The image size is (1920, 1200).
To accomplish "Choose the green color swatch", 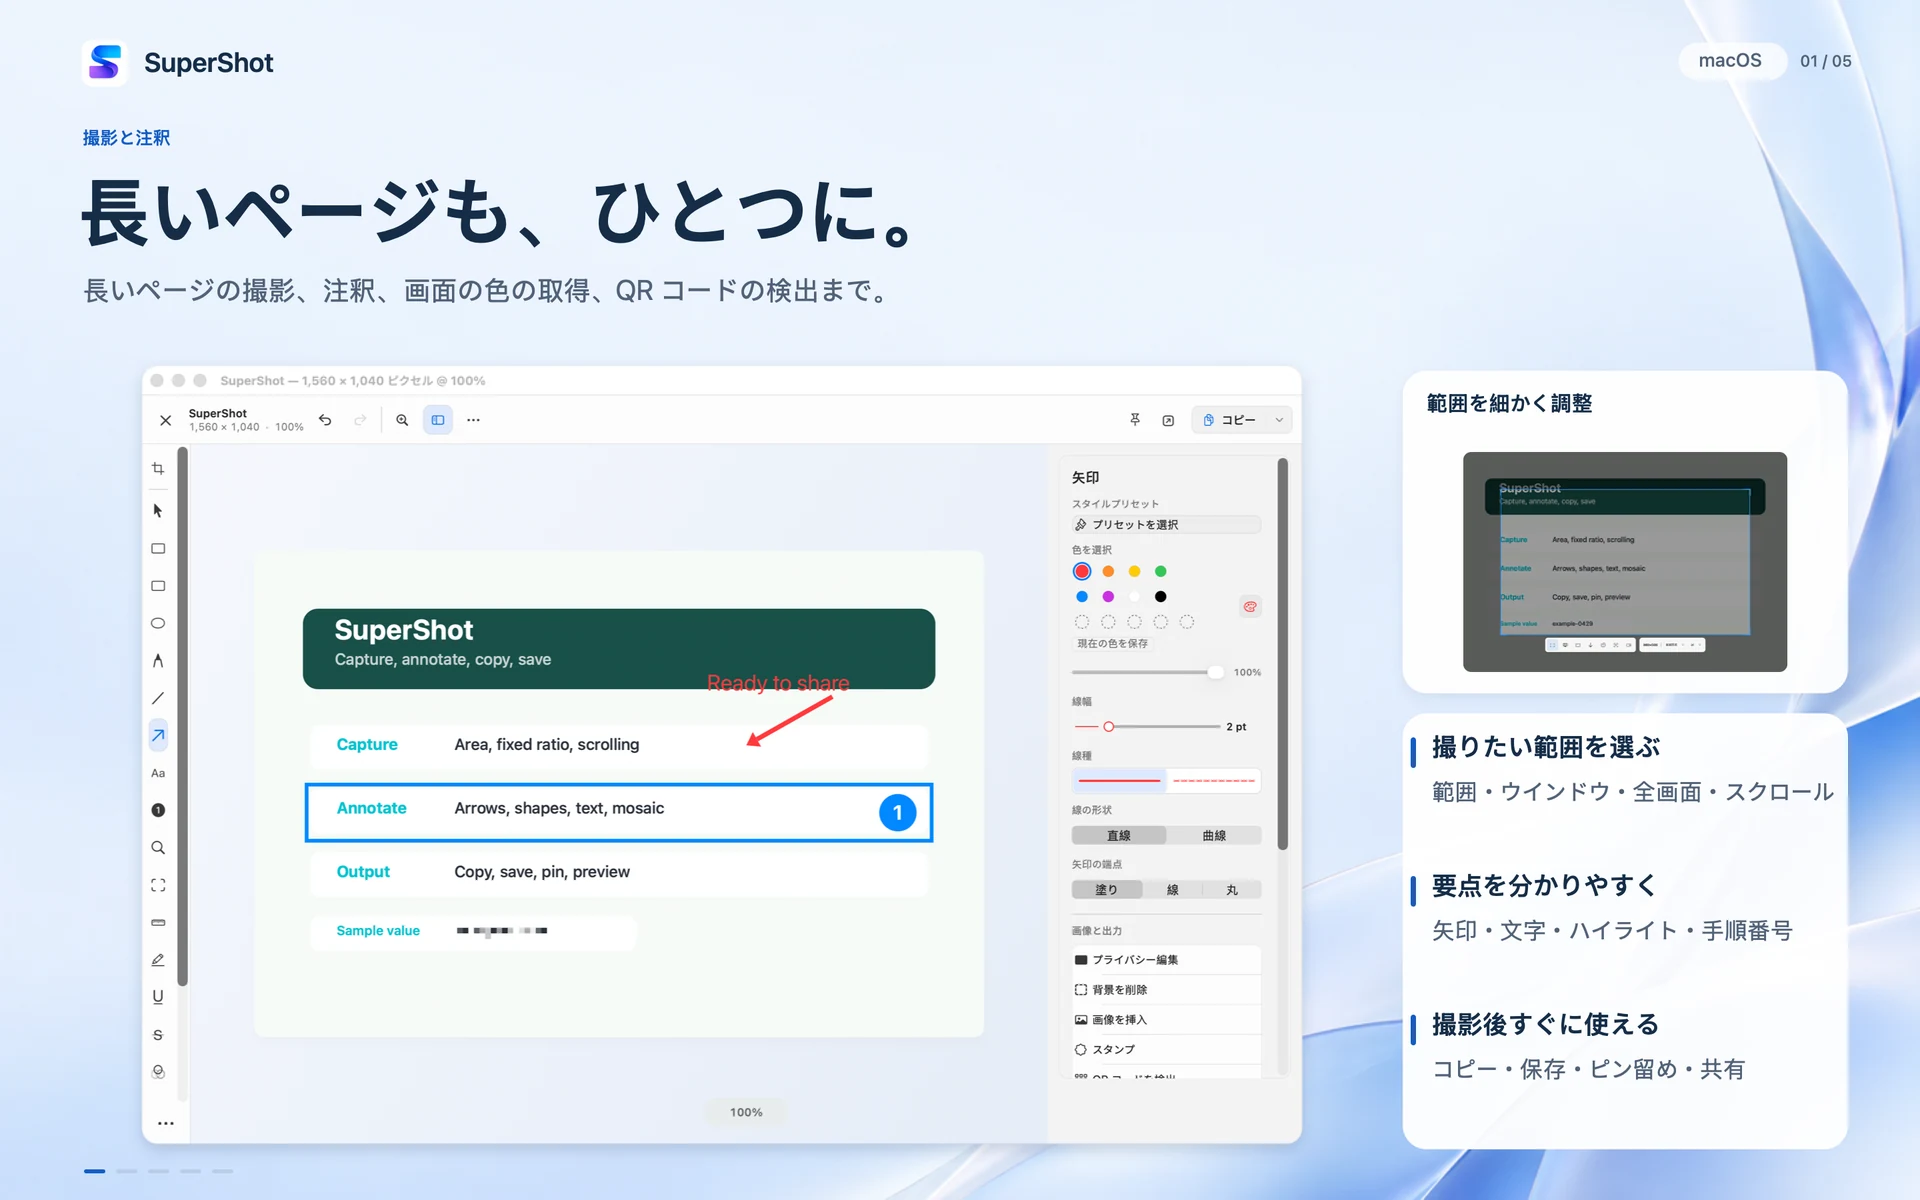I will pos(1161,571).
